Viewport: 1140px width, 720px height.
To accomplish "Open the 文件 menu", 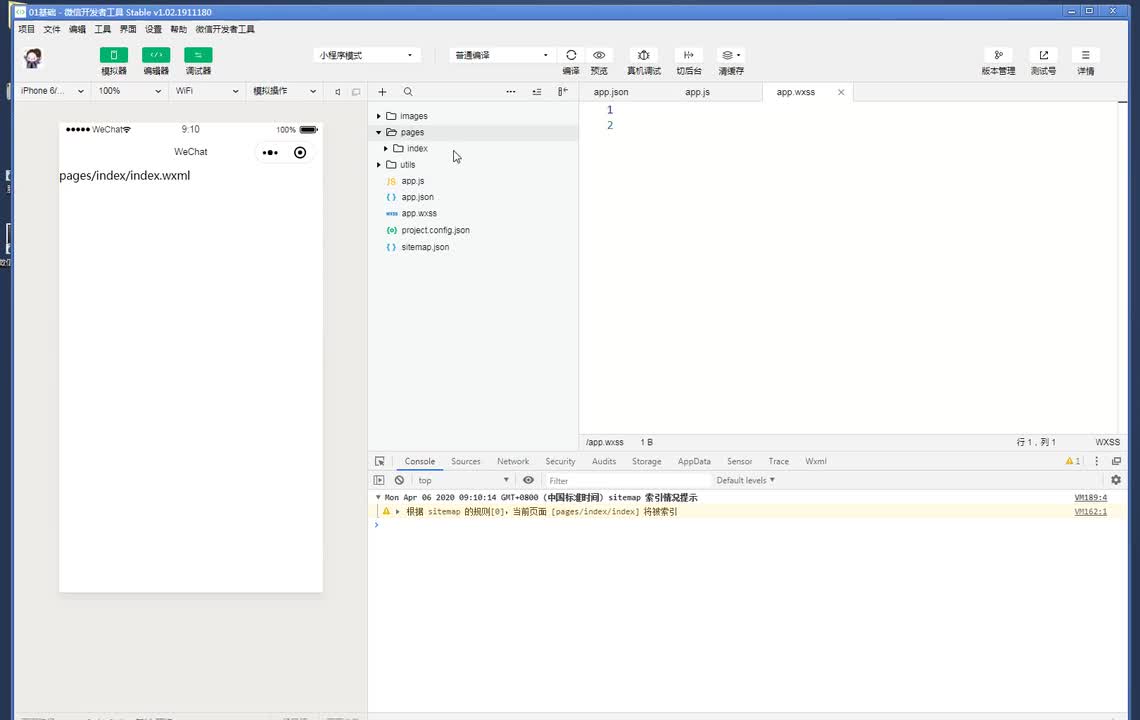I will 52,29.
